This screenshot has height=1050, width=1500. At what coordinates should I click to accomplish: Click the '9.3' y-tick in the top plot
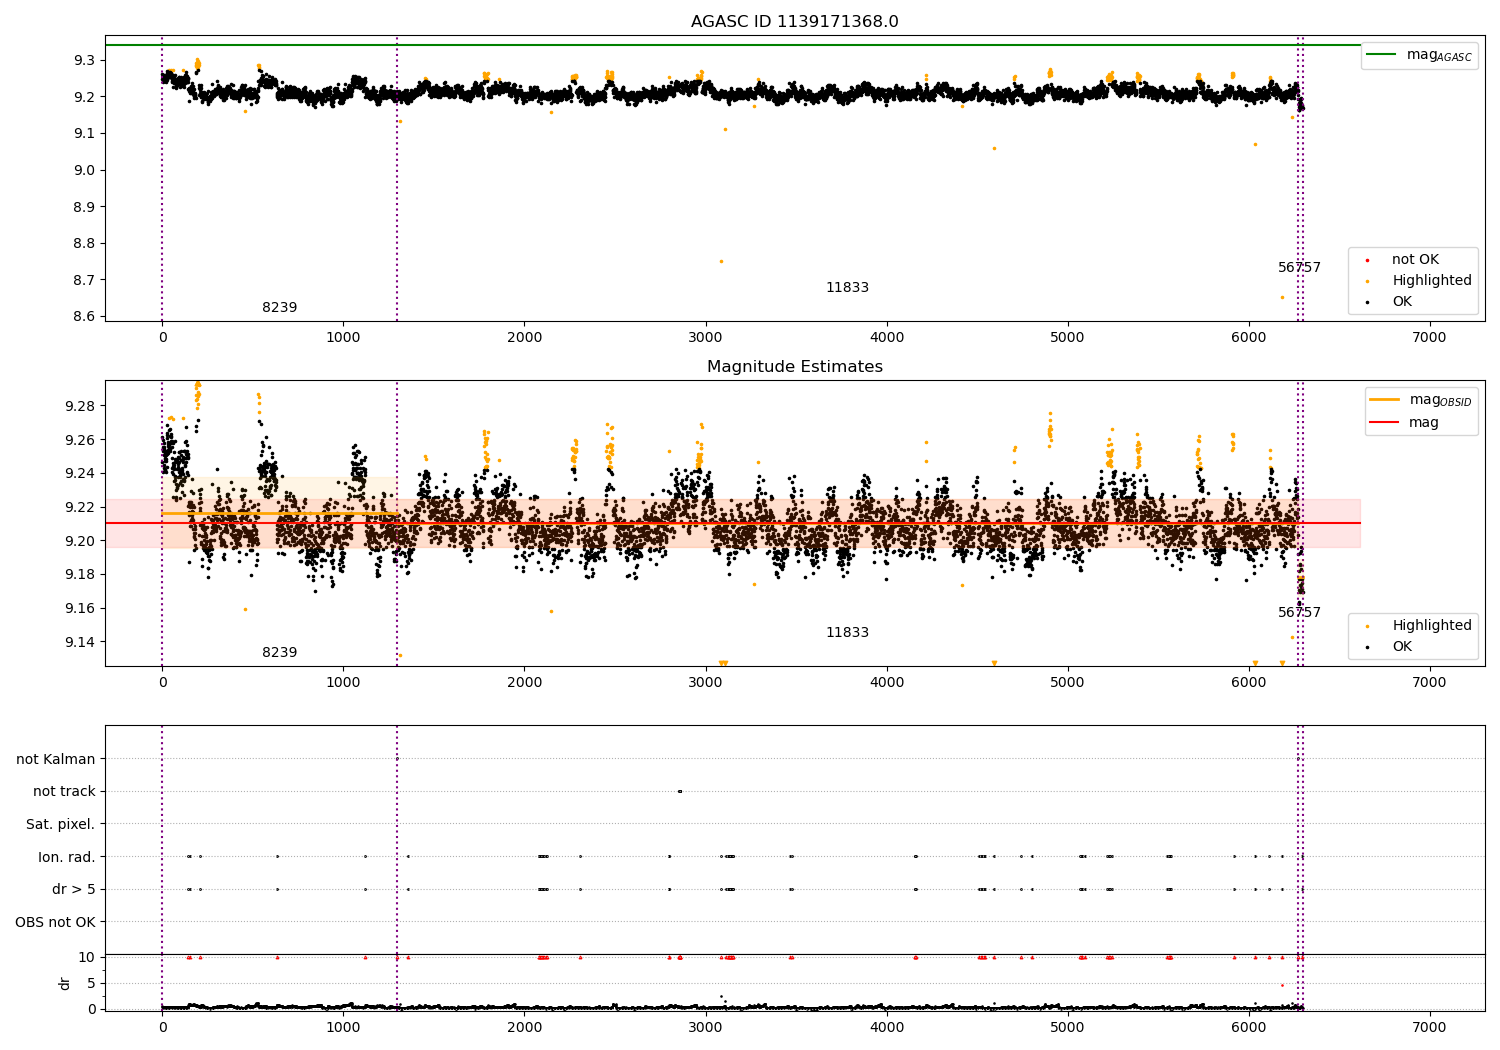84,60
